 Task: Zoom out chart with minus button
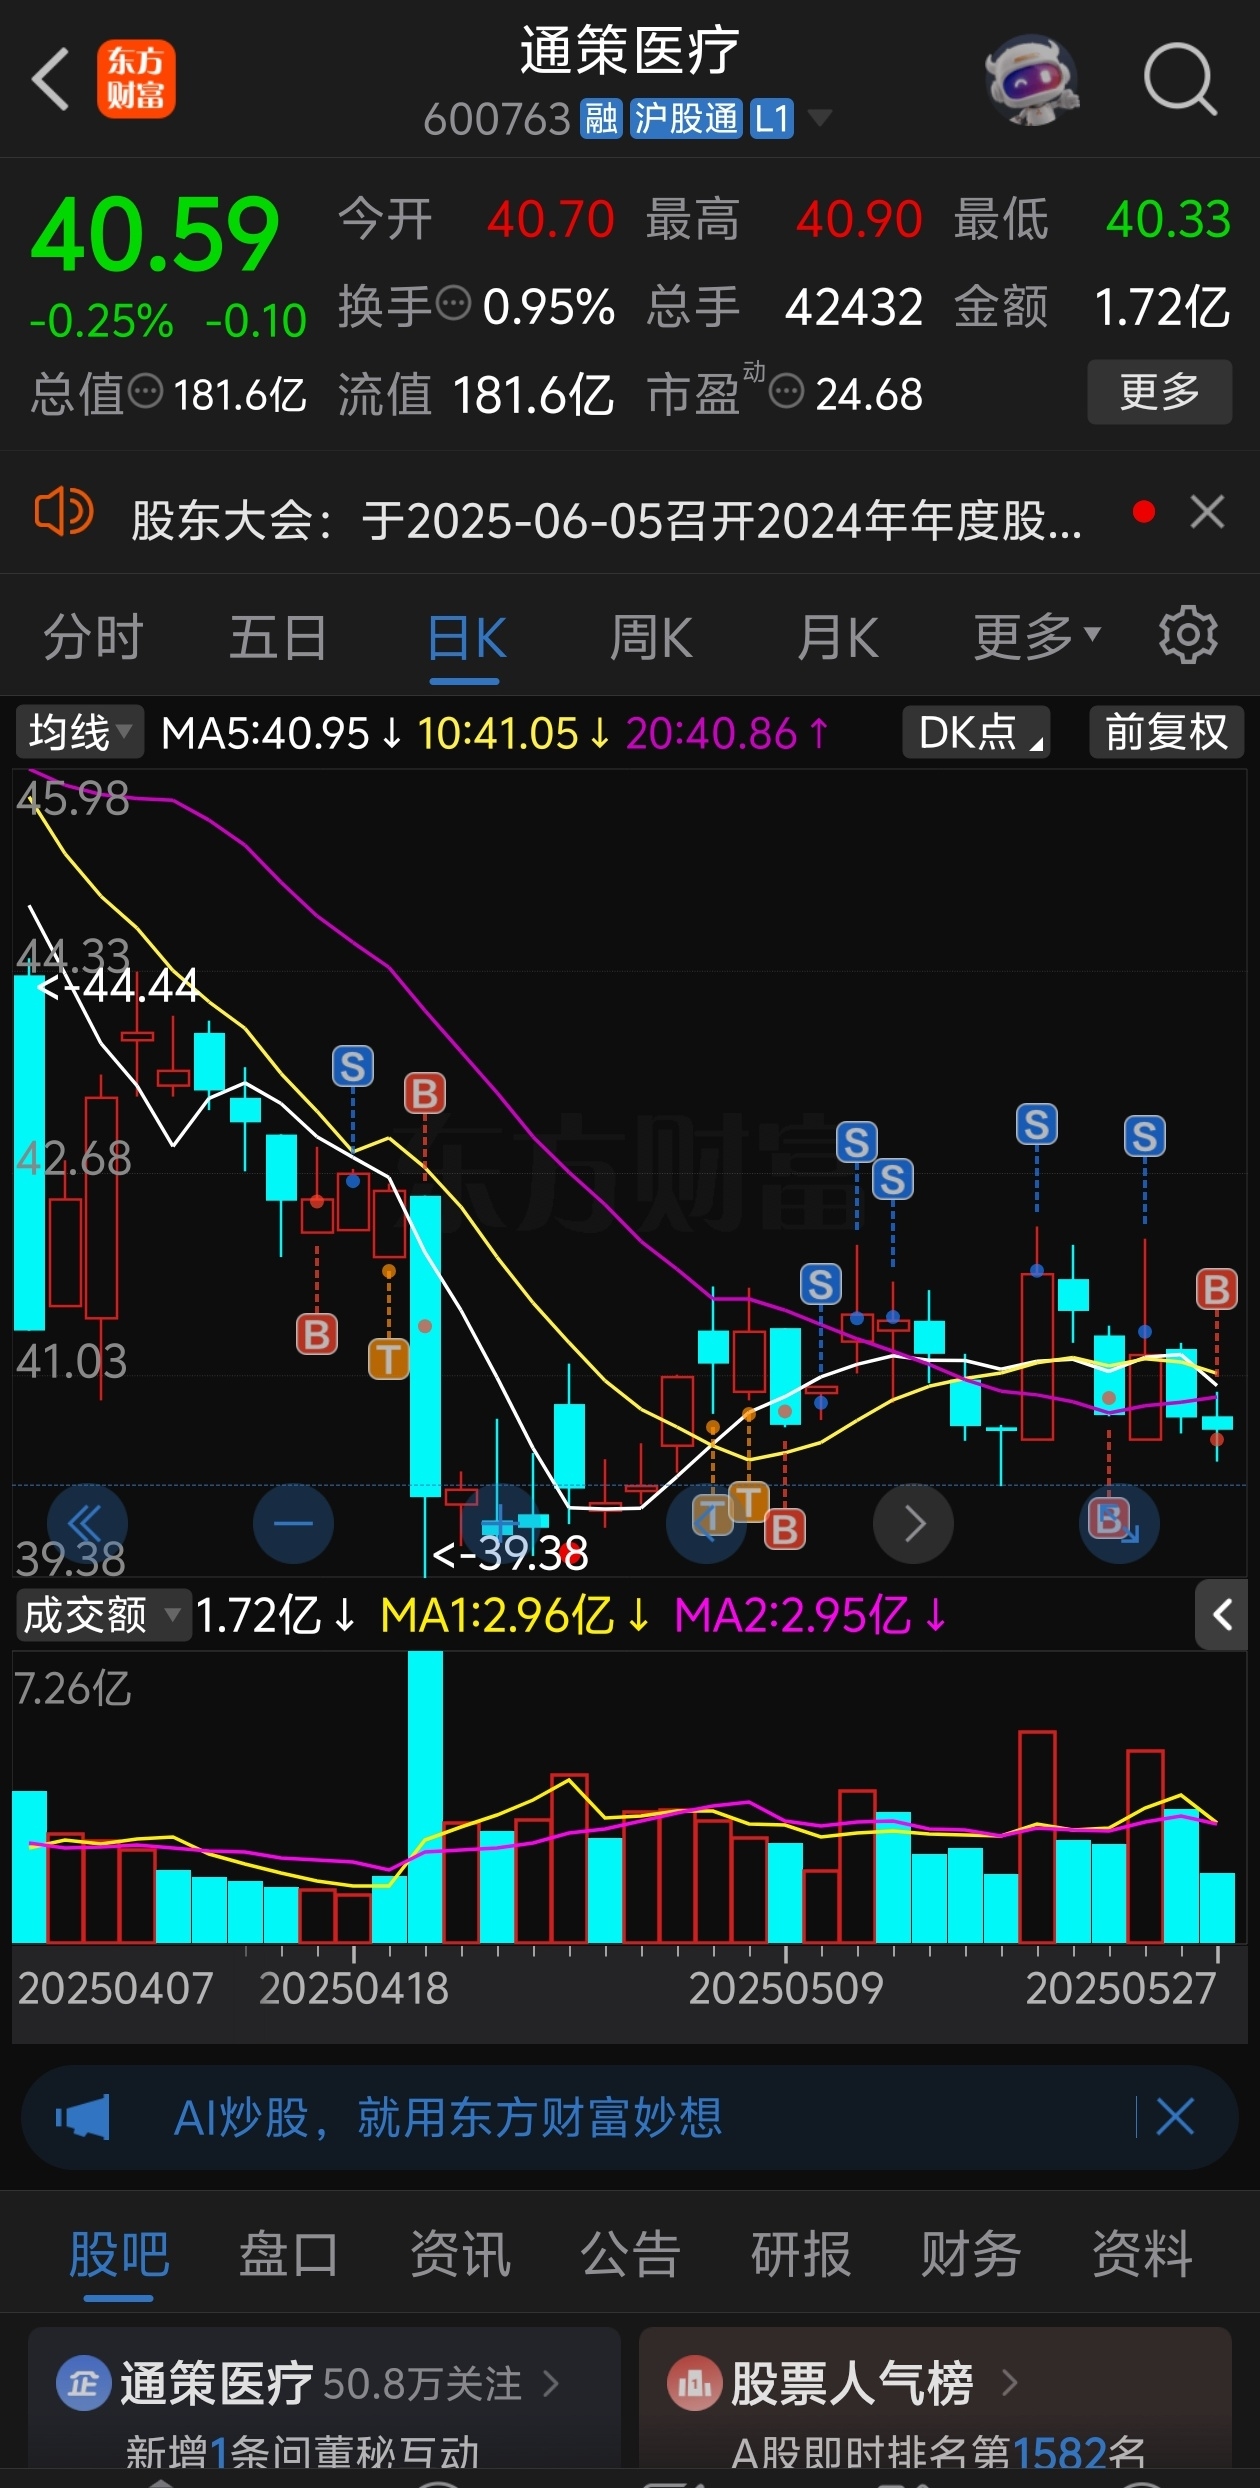tap(293, 1523)
